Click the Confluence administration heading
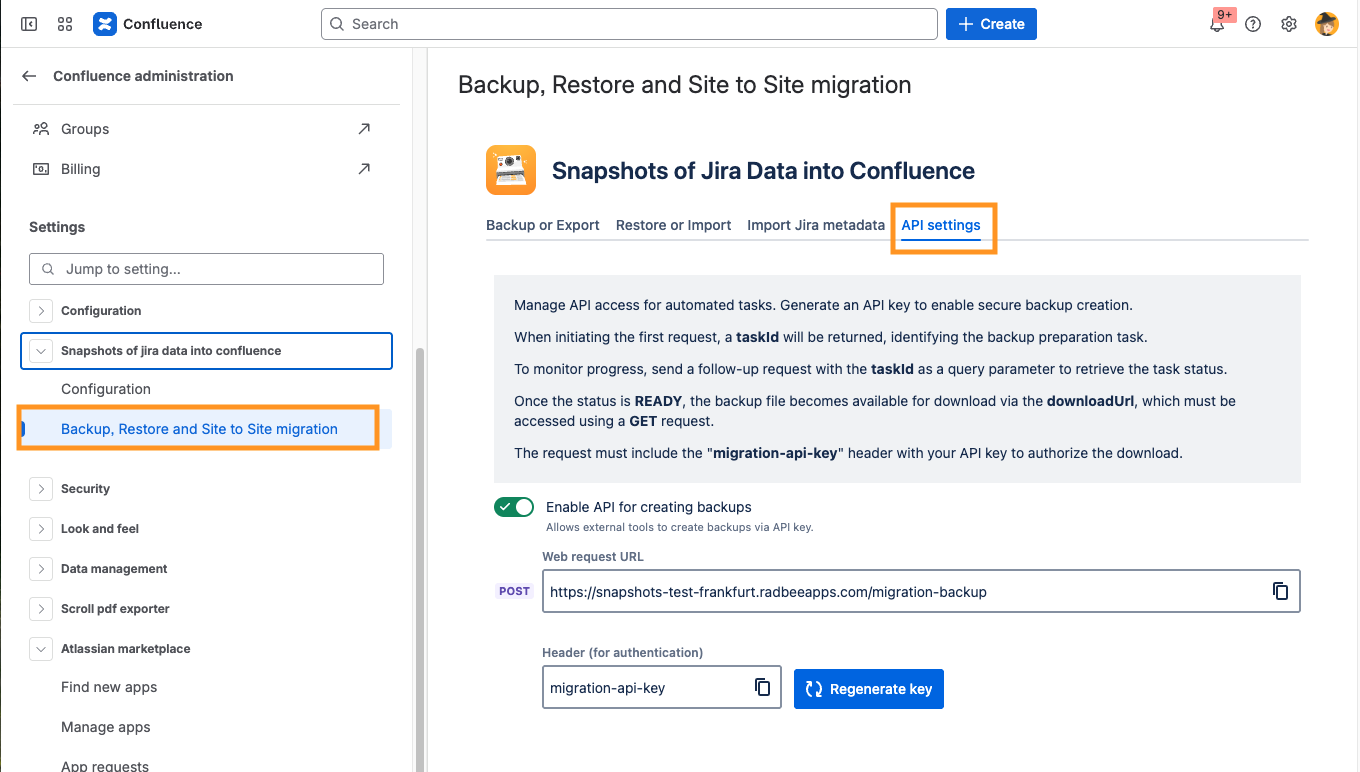This screenshot has width=1360, height=772. [143, 76]
